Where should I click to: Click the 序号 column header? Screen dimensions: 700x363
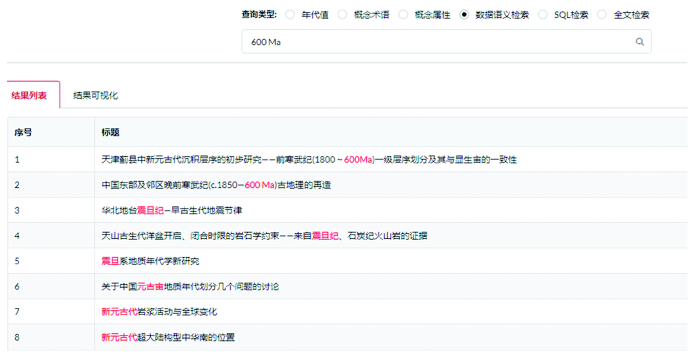[23, 132]
